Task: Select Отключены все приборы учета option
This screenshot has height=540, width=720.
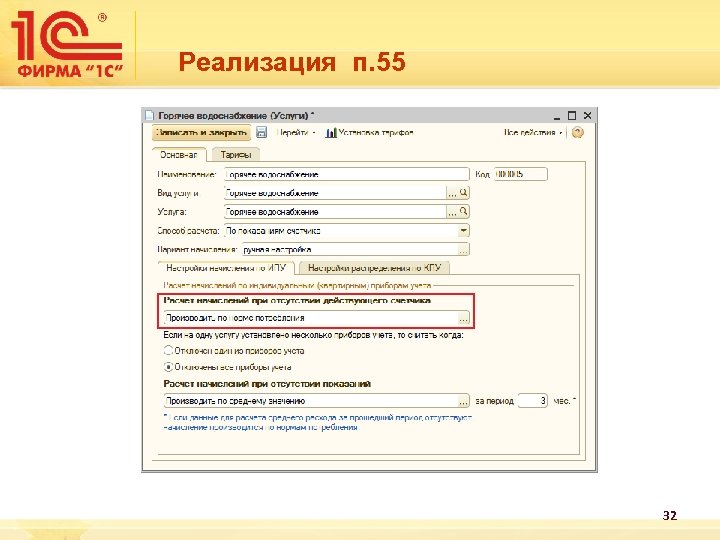Action: coord(228,367)
